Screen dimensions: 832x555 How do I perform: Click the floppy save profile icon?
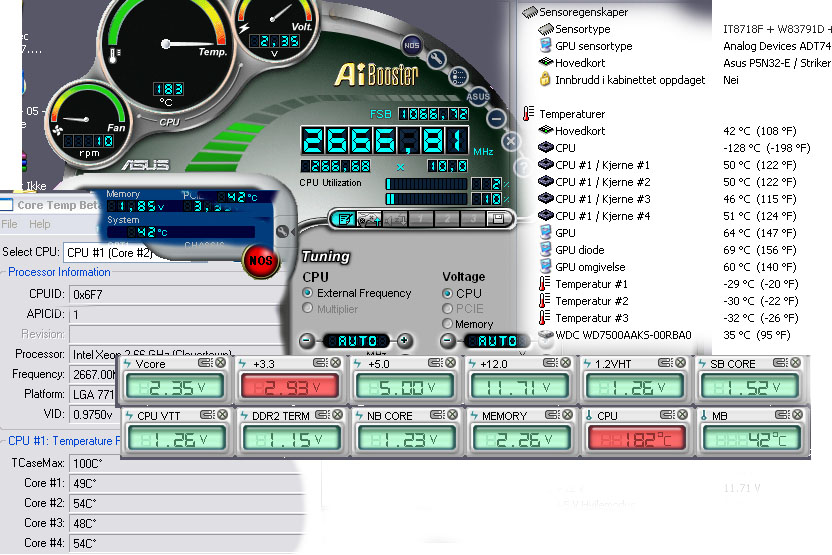pyautogui.click(x=497, y=219)
